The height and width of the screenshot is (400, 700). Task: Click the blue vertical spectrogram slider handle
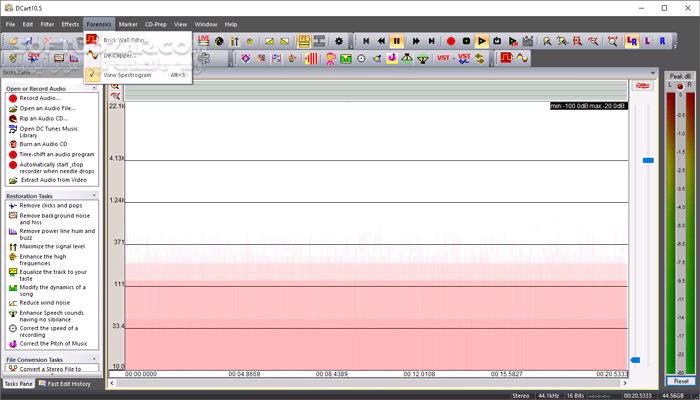pyautogui.click(x=648, y=160)
